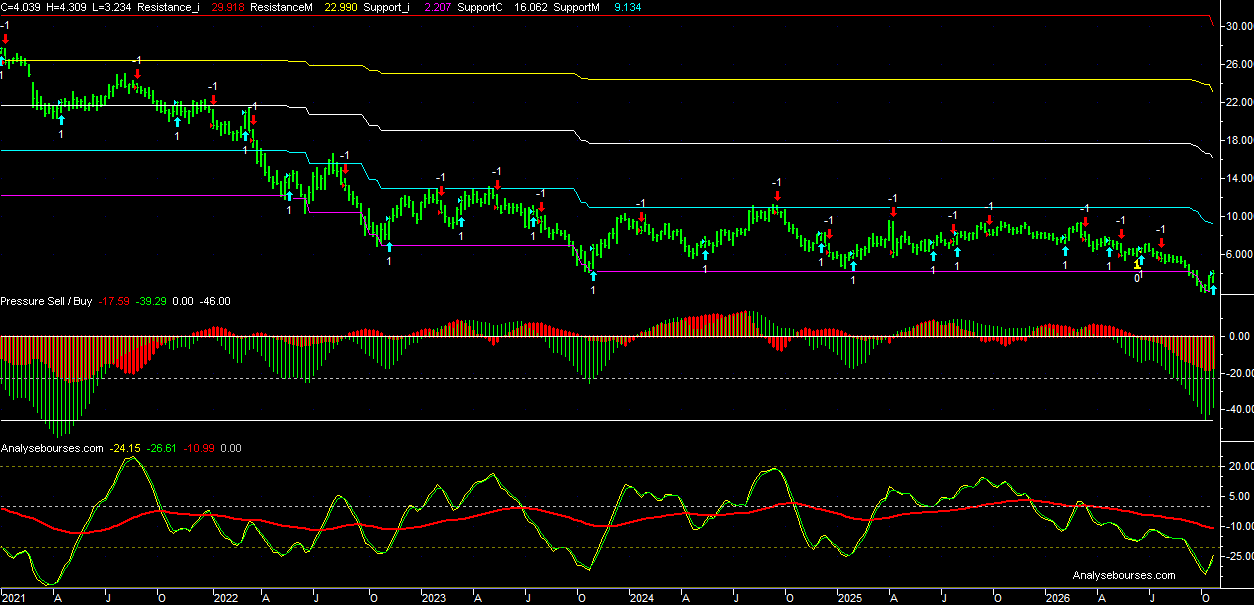The height and width of the screenshot is (605, 1254).
Task: Click the 2023 year label on time axis
Action: tap(433, 597)
